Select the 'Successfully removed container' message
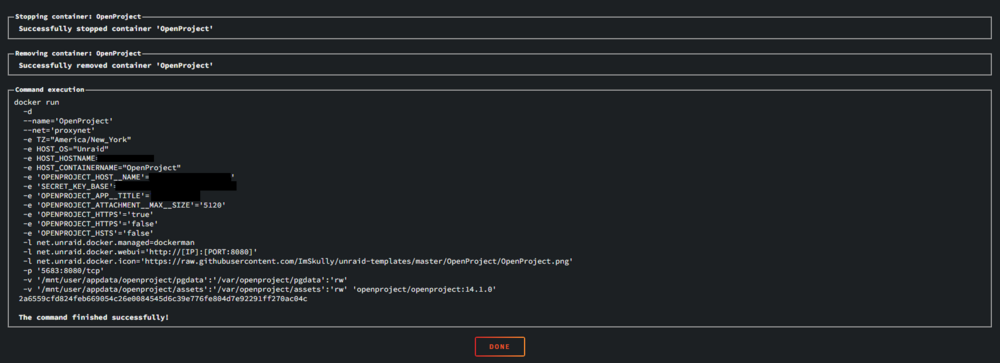Viewport: 1000px width, 363px height. click(x=115, y=66)
